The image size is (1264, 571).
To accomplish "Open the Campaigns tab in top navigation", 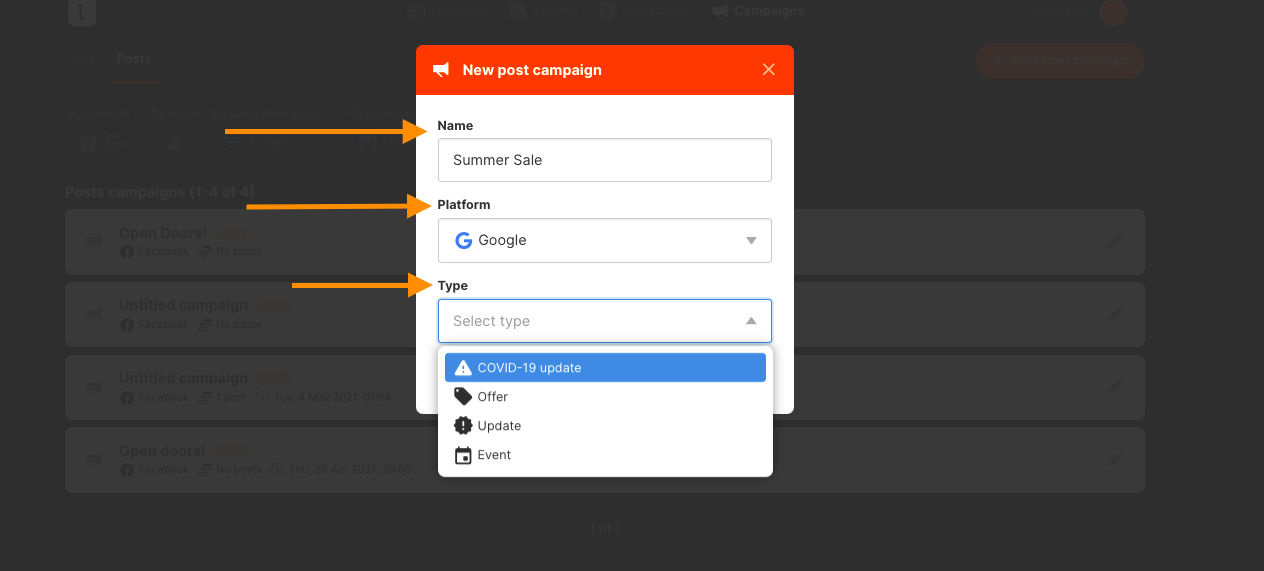I will [x=758, y=11].
